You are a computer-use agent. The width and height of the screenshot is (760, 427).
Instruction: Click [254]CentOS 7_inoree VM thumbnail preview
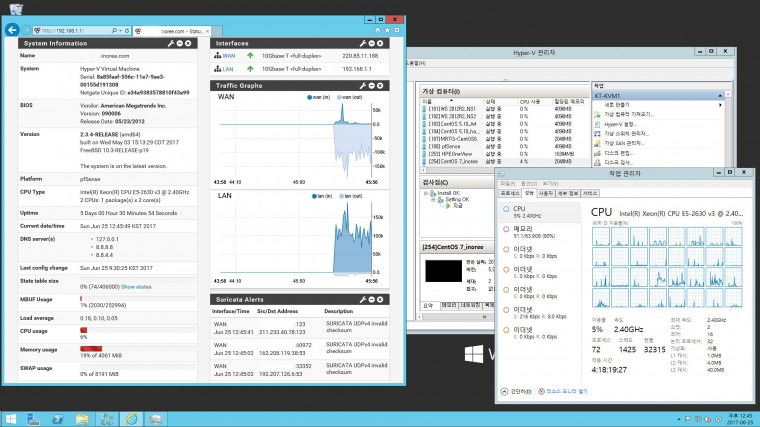[443, 271]
